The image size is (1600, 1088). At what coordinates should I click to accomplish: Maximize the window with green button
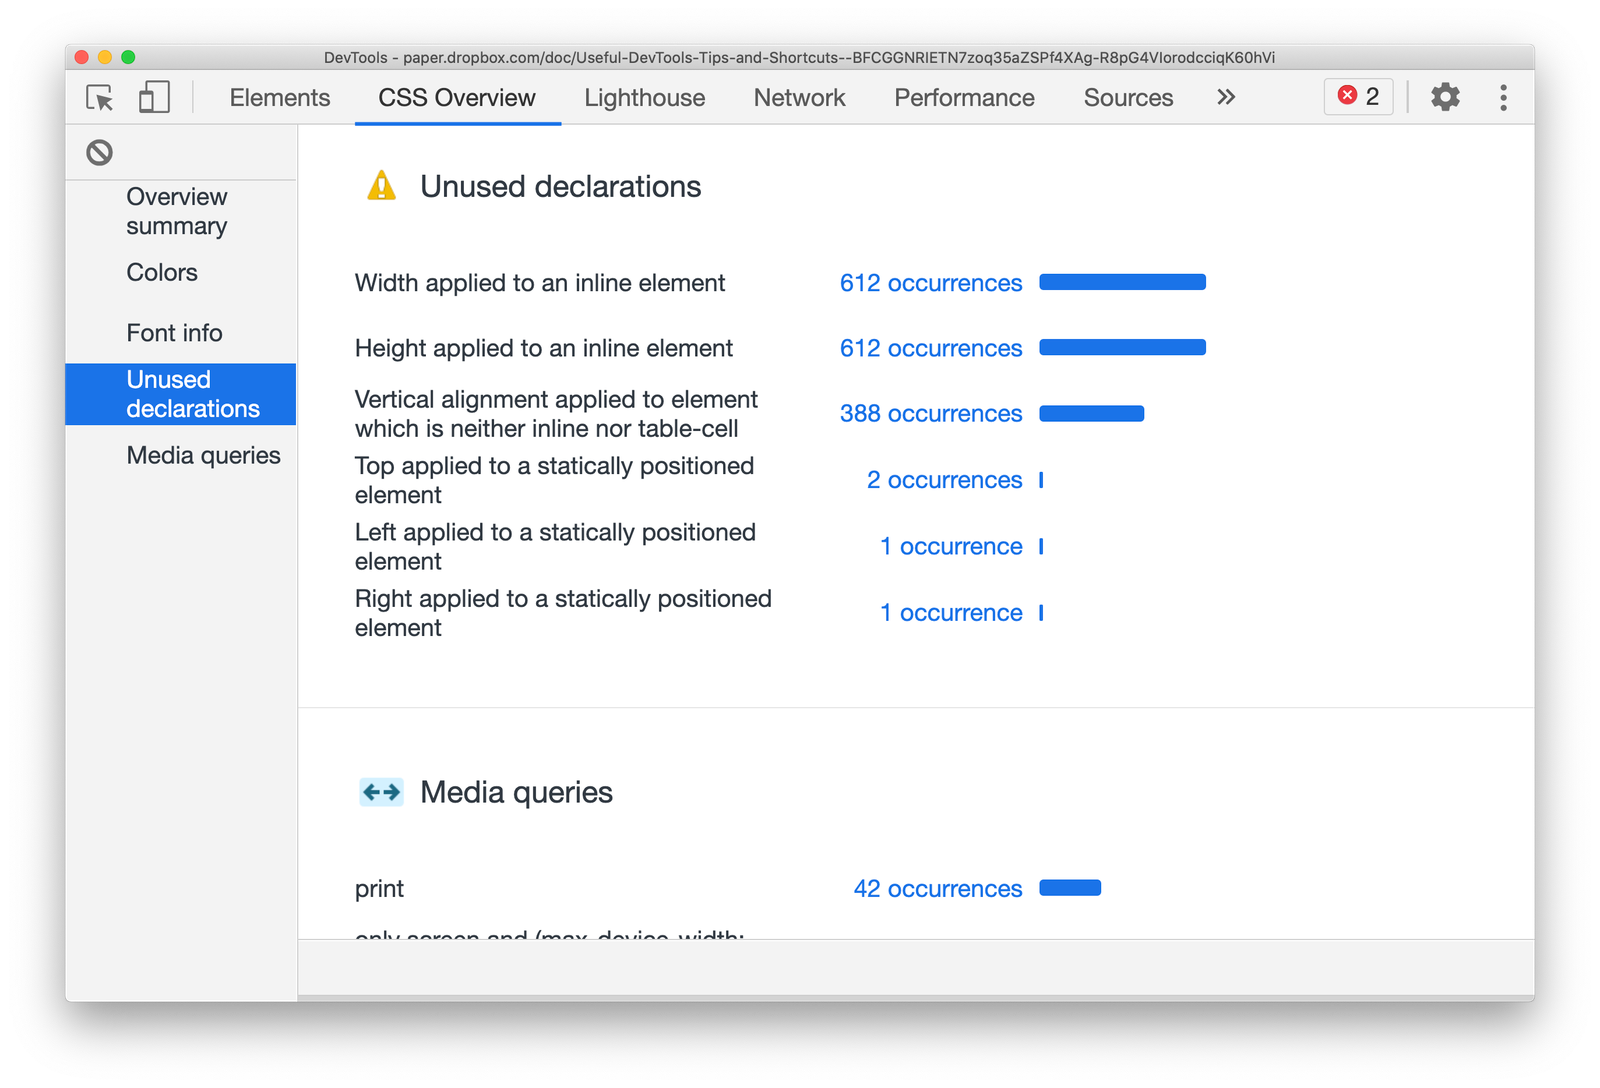[x=128, y=57]
